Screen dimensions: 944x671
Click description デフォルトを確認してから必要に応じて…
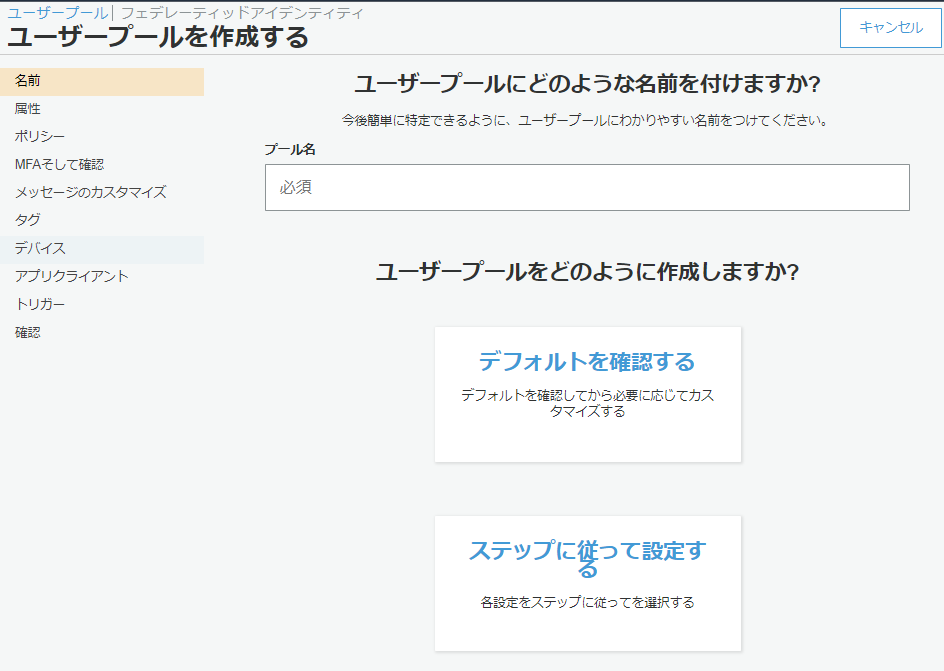tap(588, 403)
